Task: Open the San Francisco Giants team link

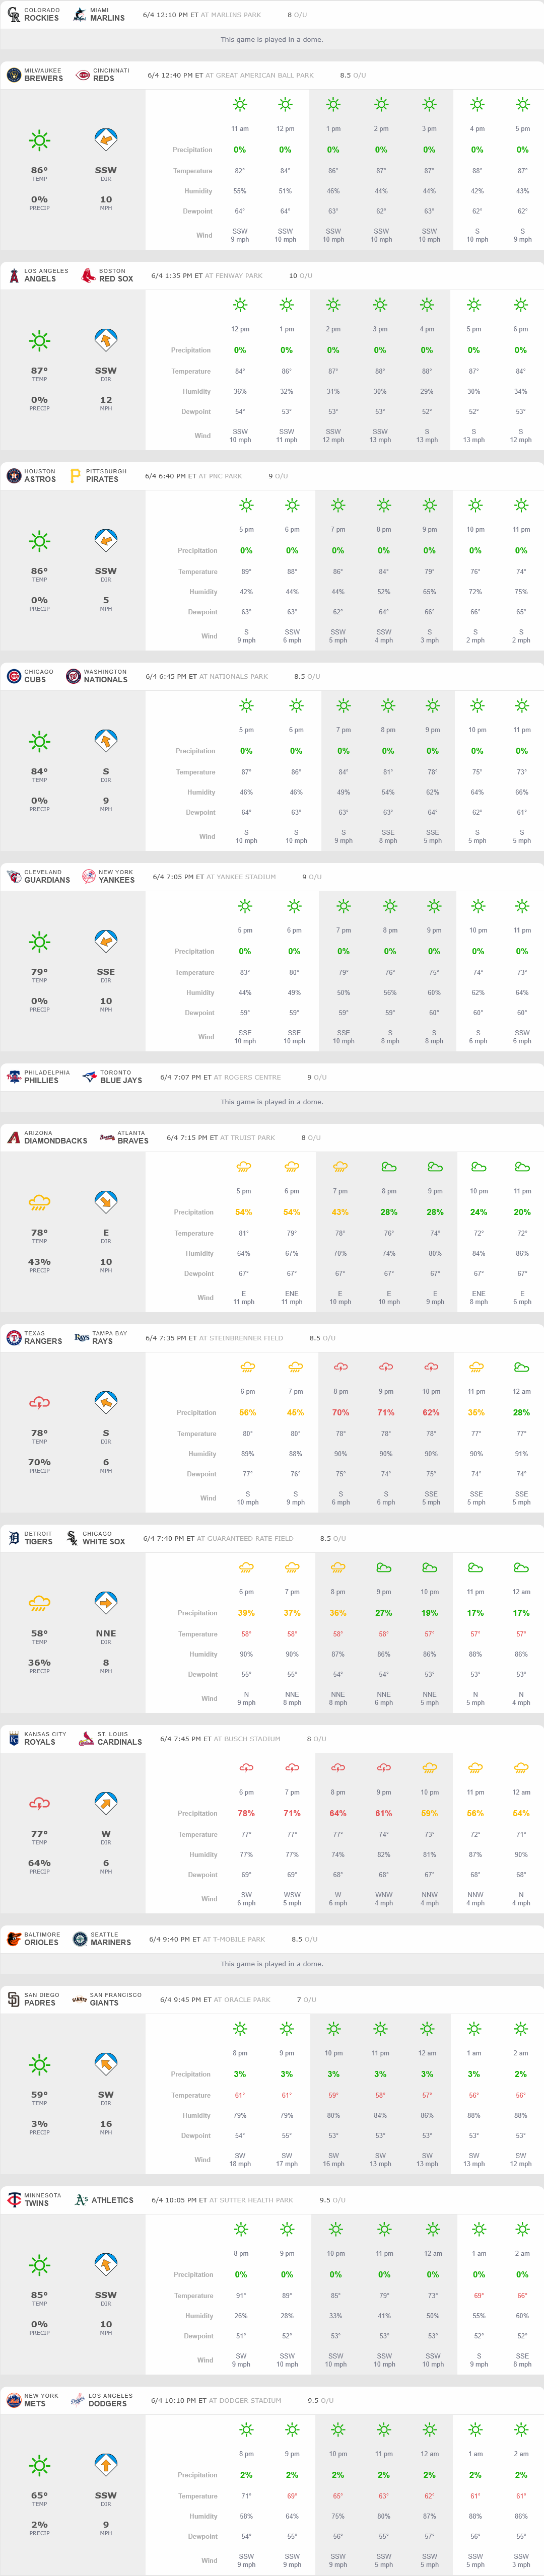Action: 107,1999
